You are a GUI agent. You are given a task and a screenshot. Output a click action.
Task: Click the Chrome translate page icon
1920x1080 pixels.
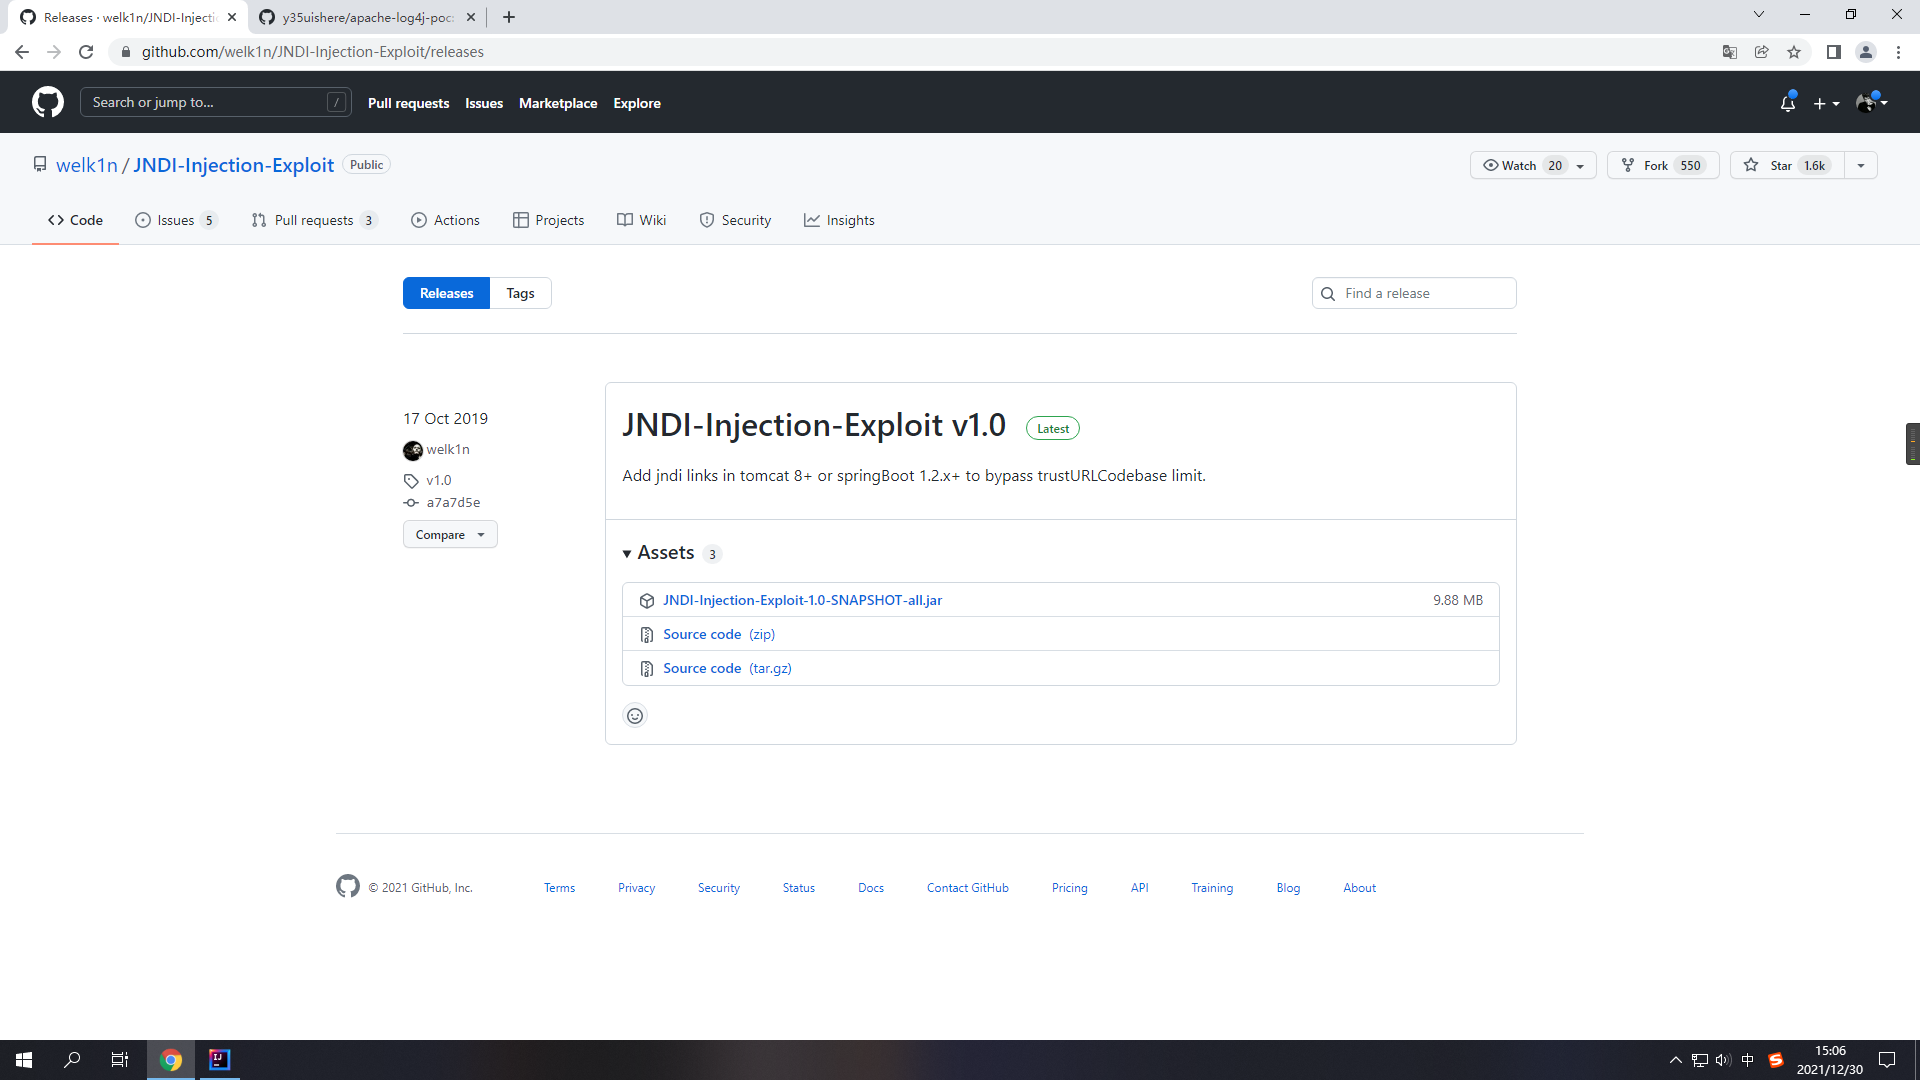[x=1729, y=52]
